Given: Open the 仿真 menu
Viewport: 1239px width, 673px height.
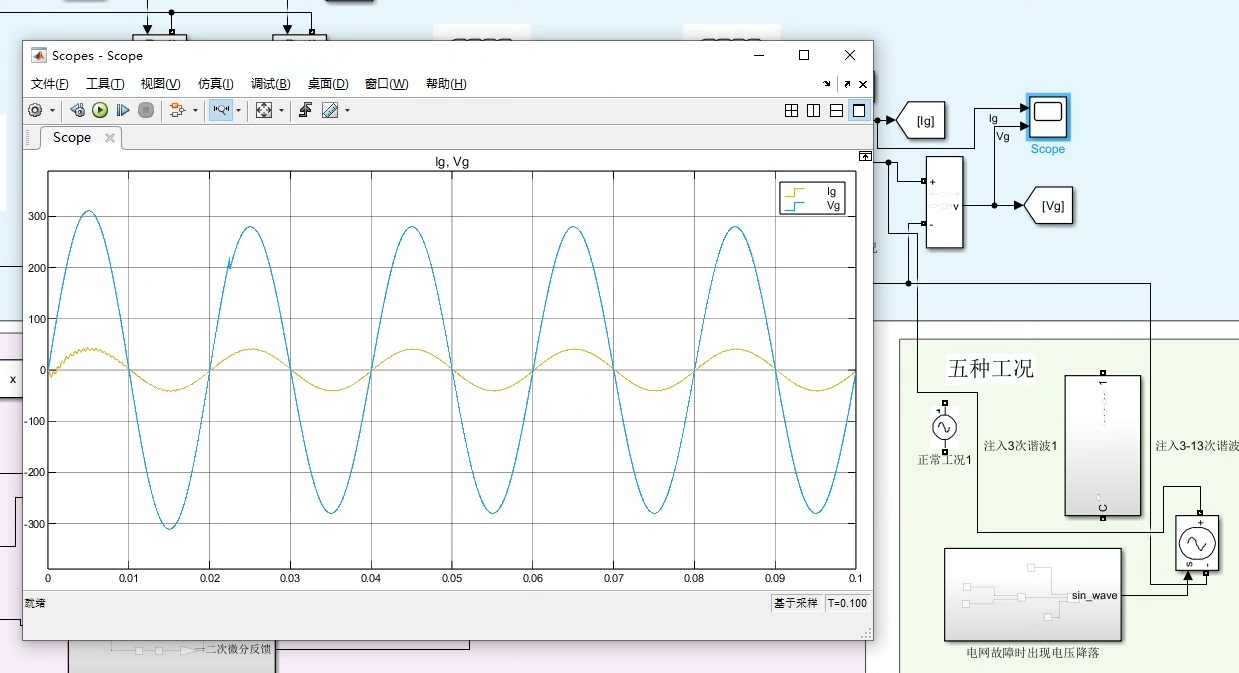Looking at the screenshot, I should [213, 84].
